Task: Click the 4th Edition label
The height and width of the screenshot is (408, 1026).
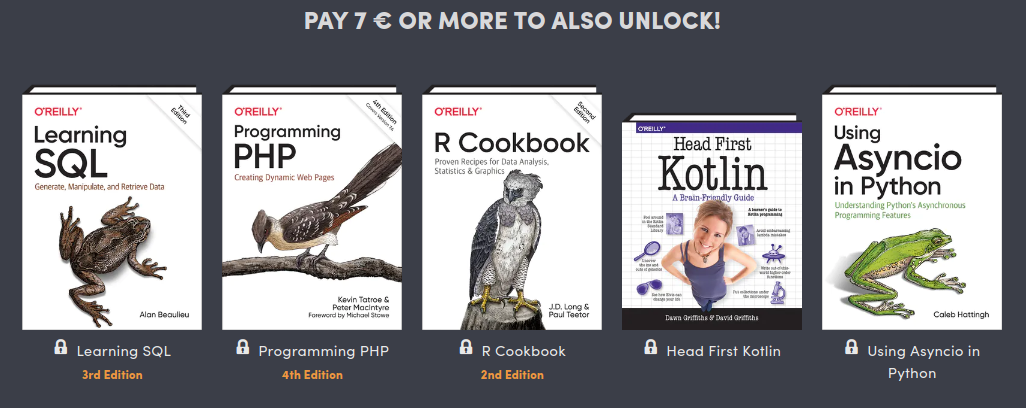Action: (x=312, y=375)
